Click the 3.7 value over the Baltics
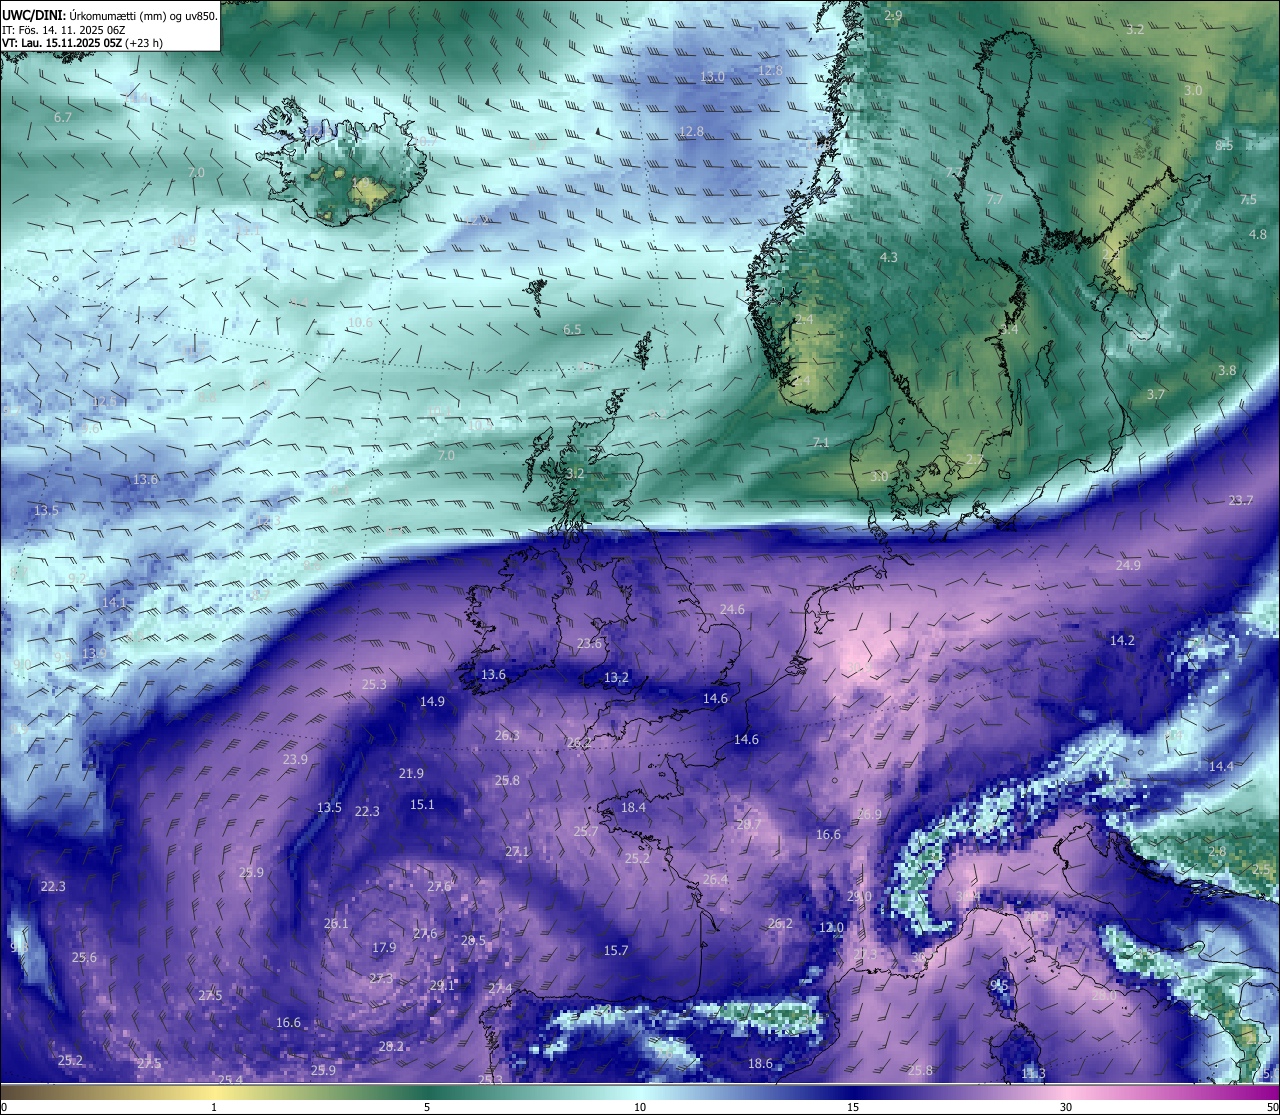 [x=1156, y=394]
